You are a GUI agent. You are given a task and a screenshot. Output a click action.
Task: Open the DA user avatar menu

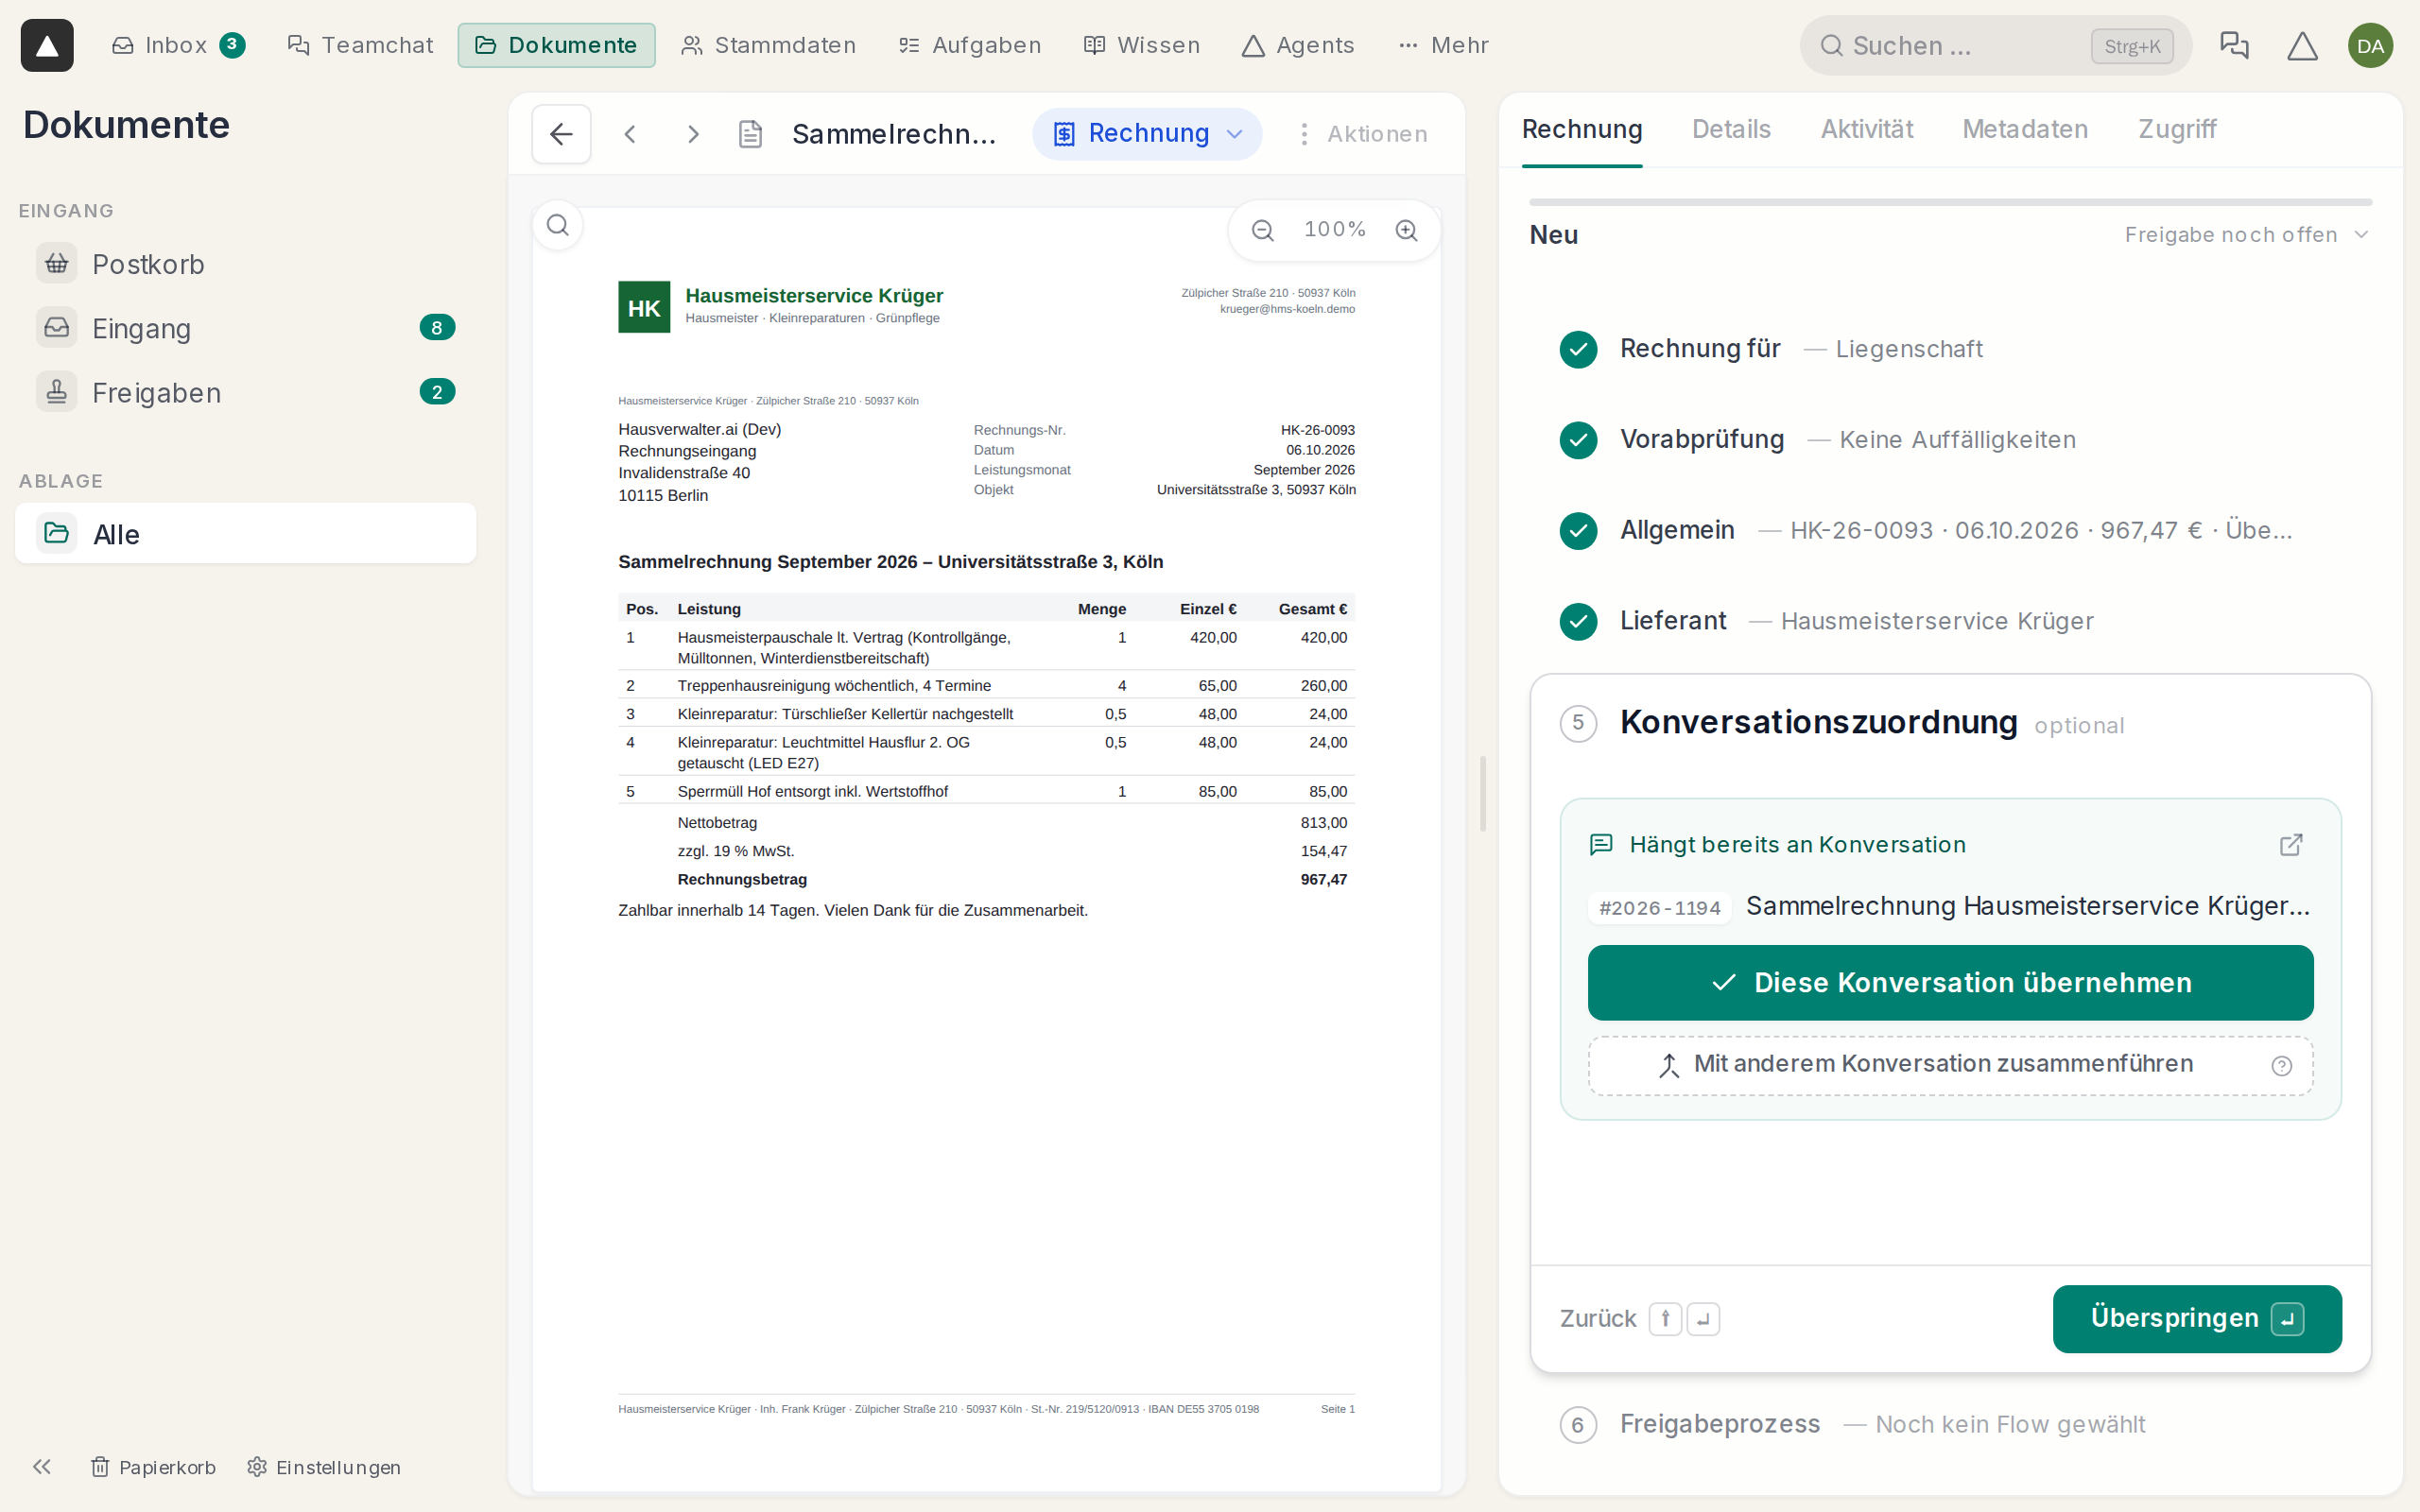click(2370, 45)
